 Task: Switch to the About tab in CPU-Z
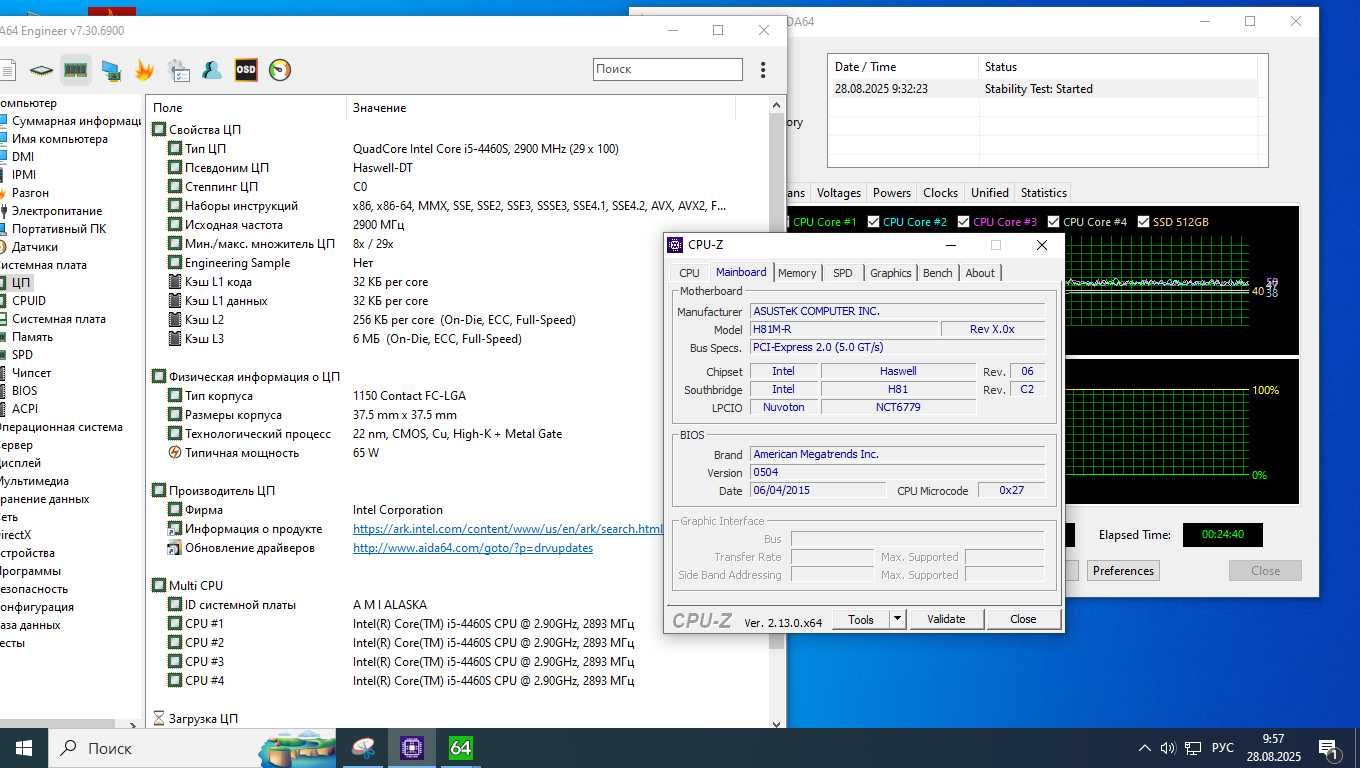tap(980, 273)
